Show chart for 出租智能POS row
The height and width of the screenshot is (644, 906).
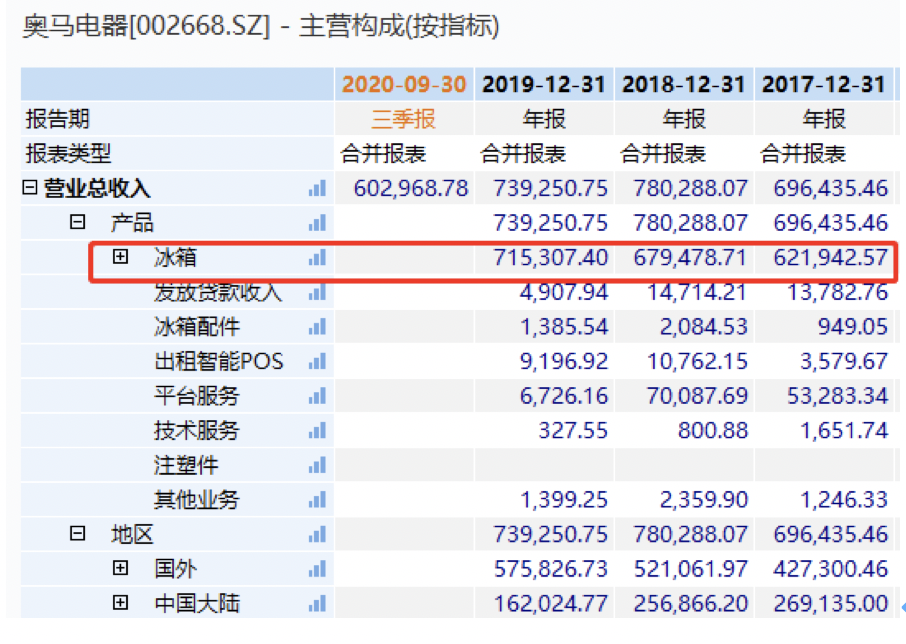317,361
